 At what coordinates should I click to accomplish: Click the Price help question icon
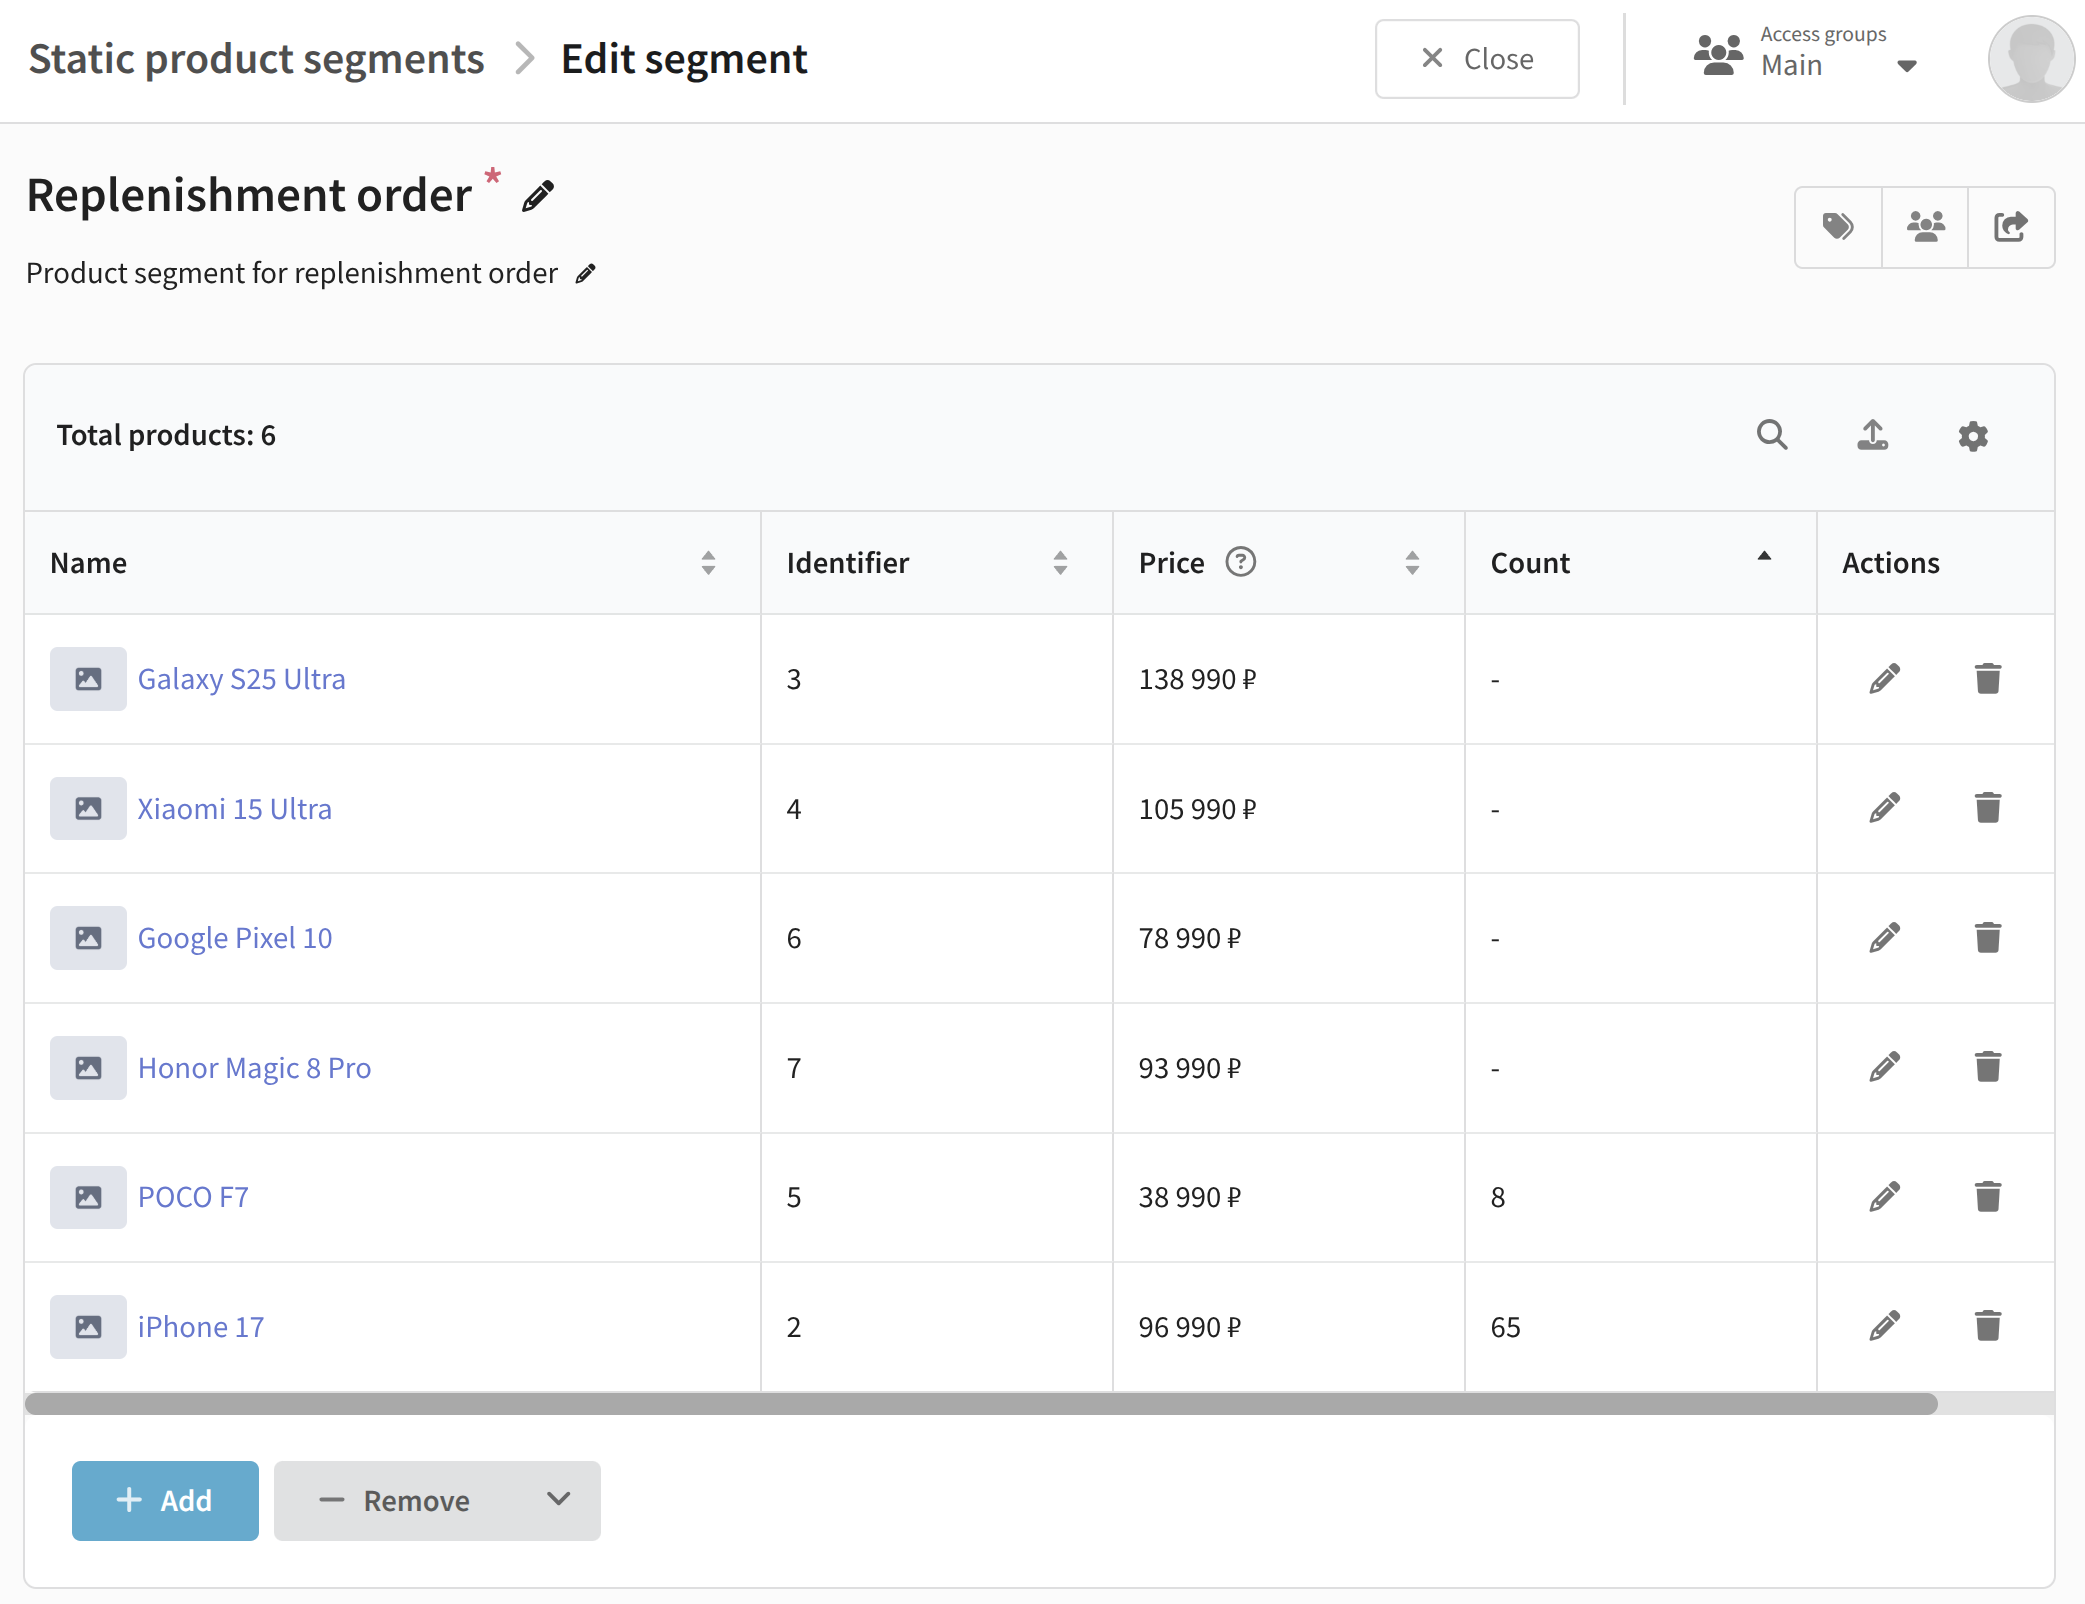pos(1240,562)
